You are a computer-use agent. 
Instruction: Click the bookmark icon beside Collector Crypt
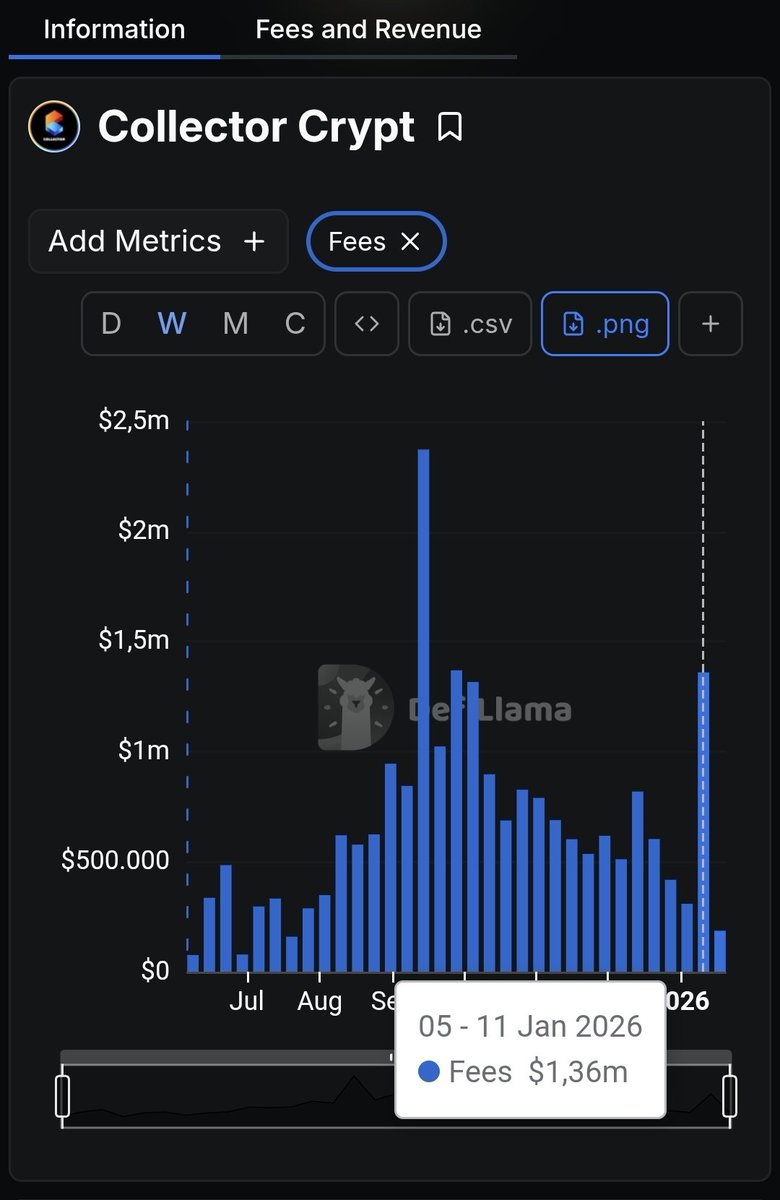450,127
